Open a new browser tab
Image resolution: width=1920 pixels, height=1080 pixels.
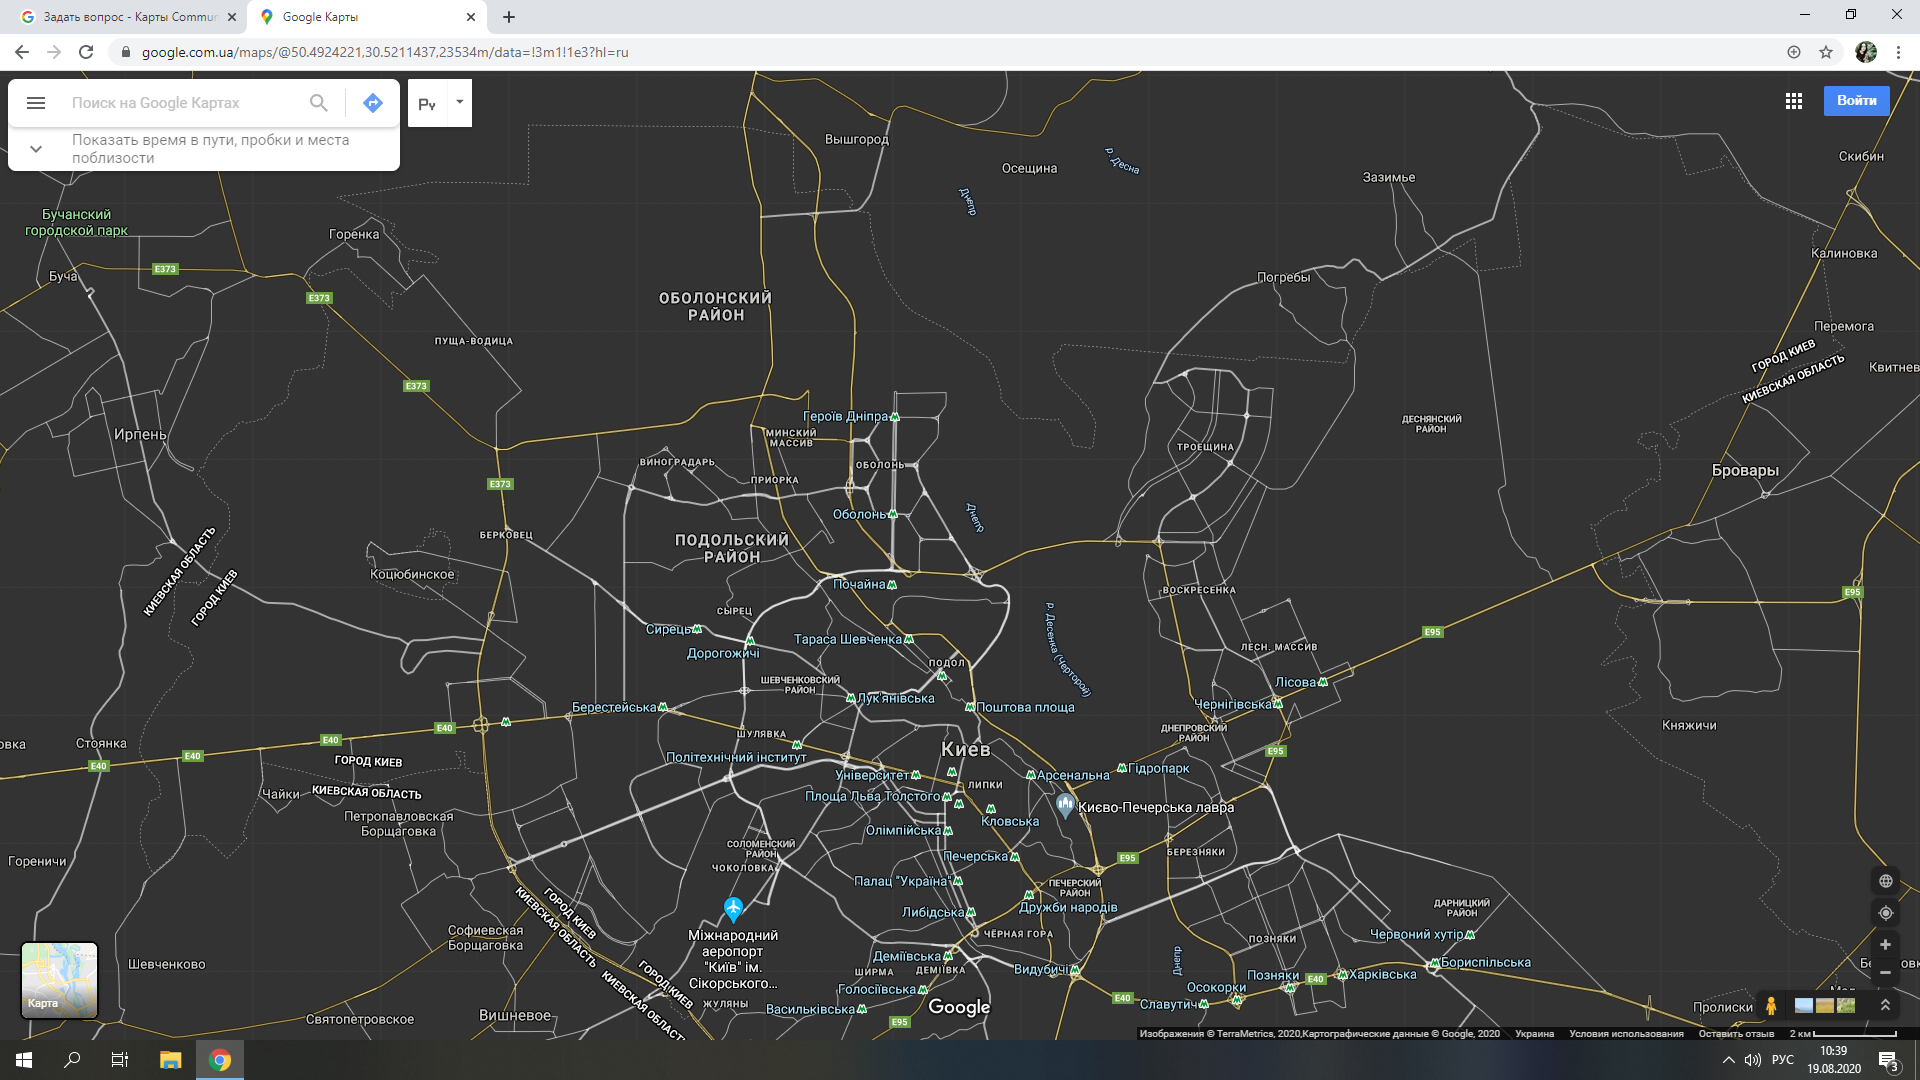click(x=509, y=17)
